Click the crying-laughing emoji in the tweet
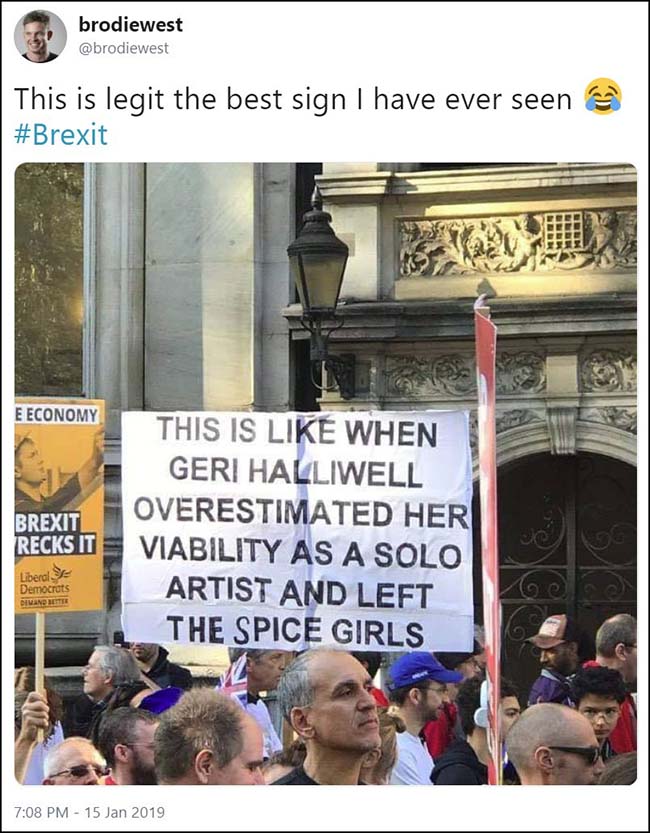650x833 pixels. pyautogui.click(x=603, y=97)
